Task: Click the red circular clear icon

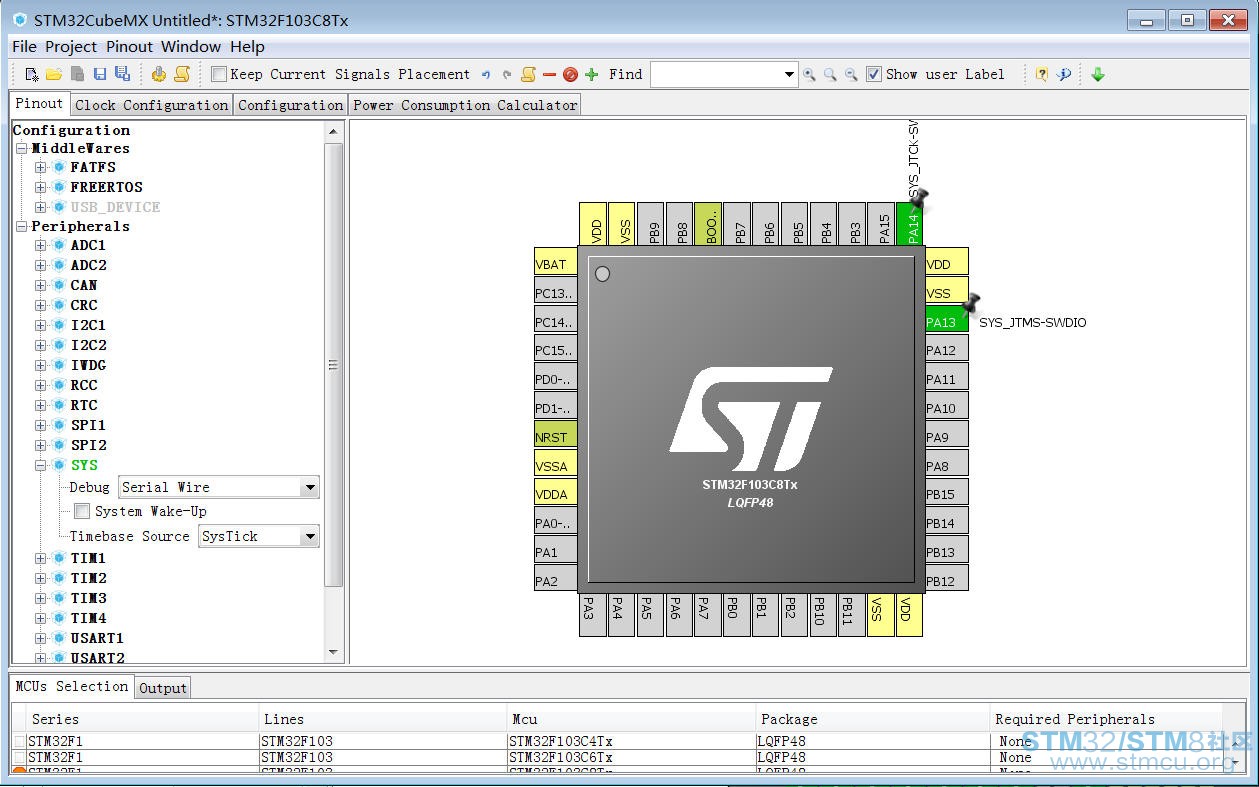Action: (x=570, y=75)
